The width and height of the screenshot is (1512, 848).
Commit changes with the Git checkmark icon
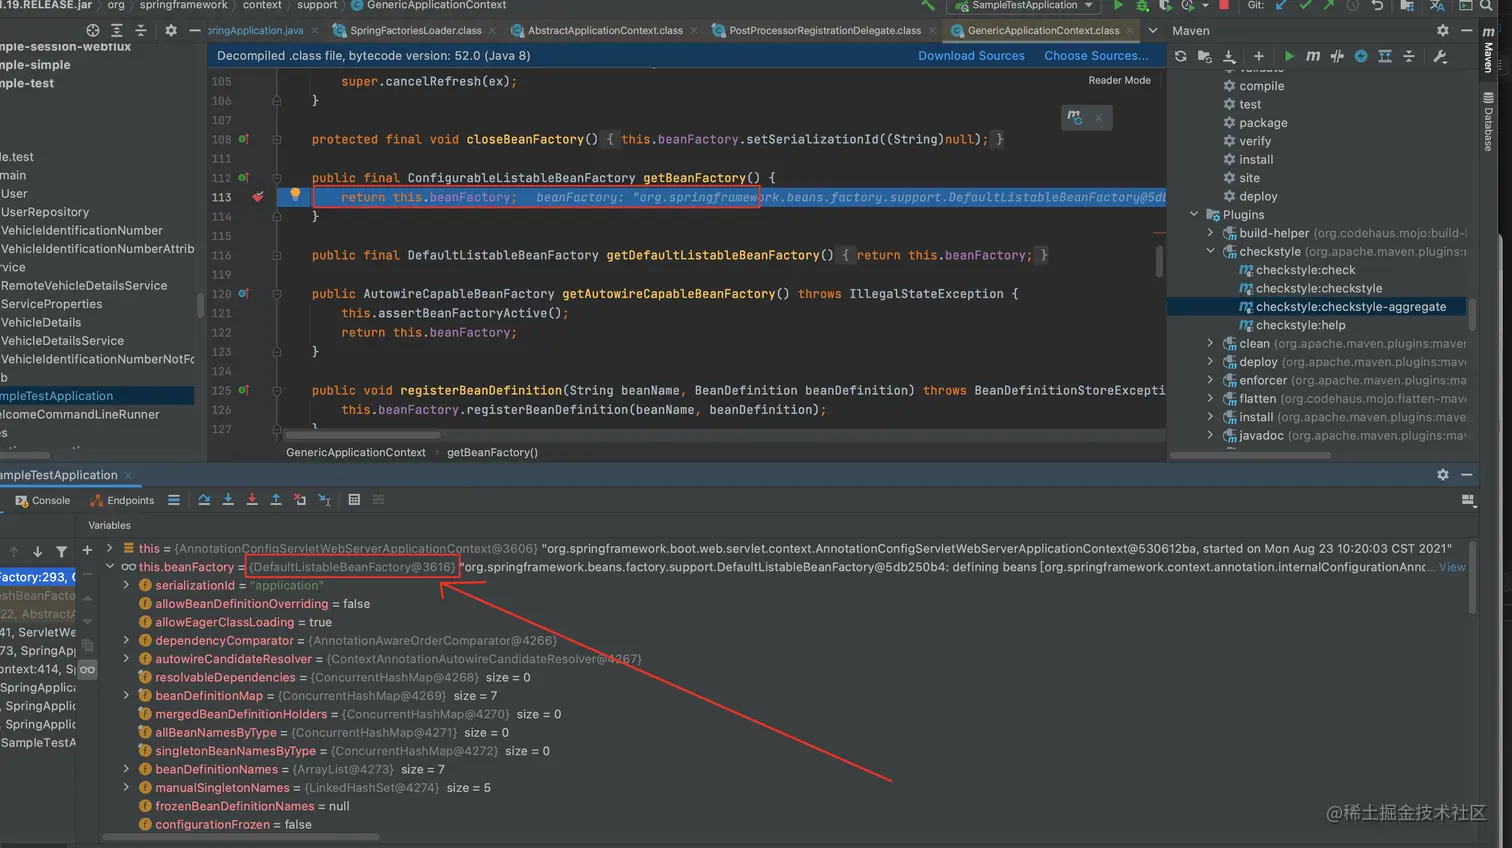pos(1305,6)
